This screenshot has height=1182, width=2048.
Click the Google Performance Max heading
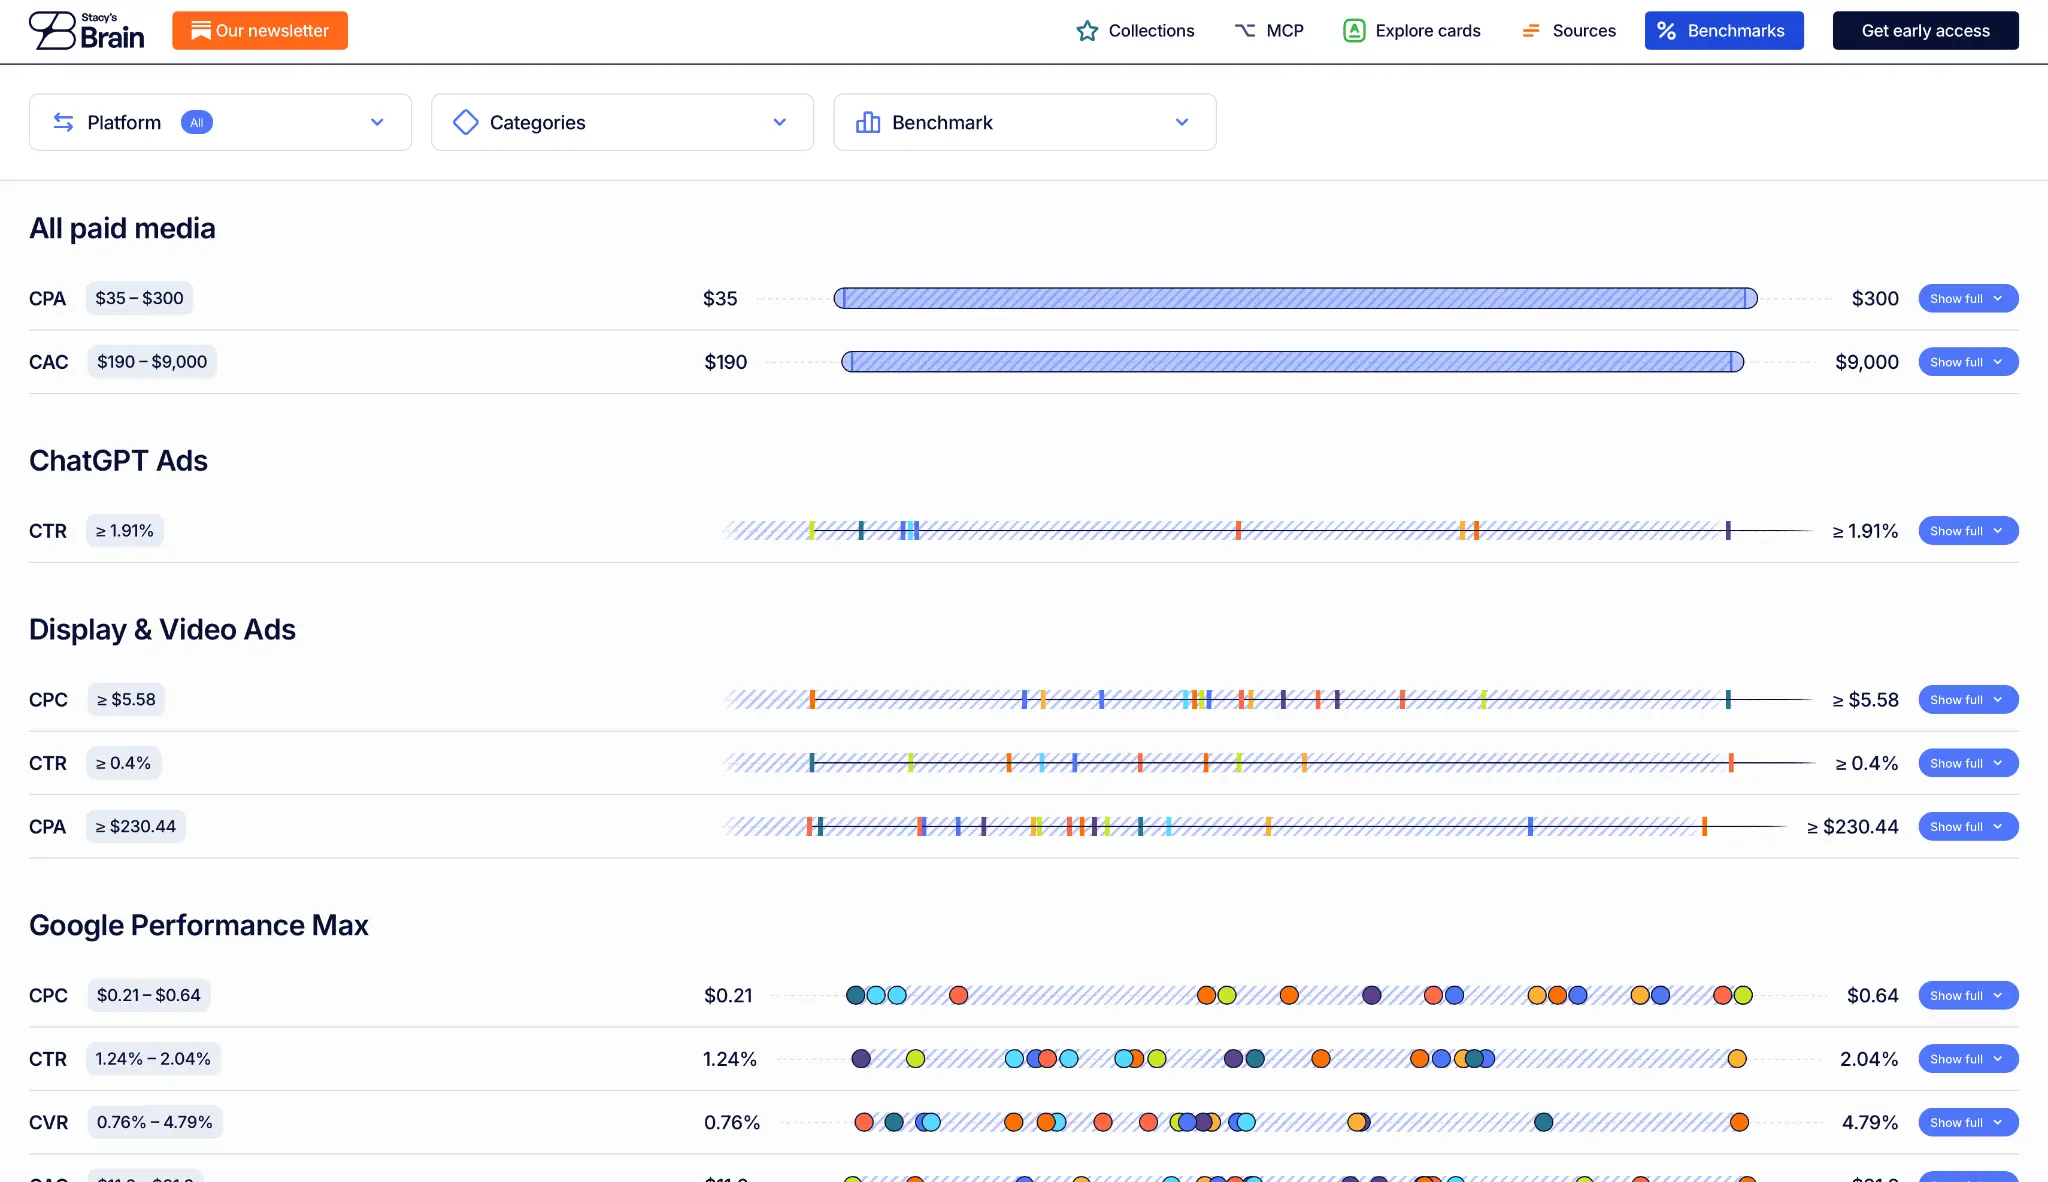[199, 925]
